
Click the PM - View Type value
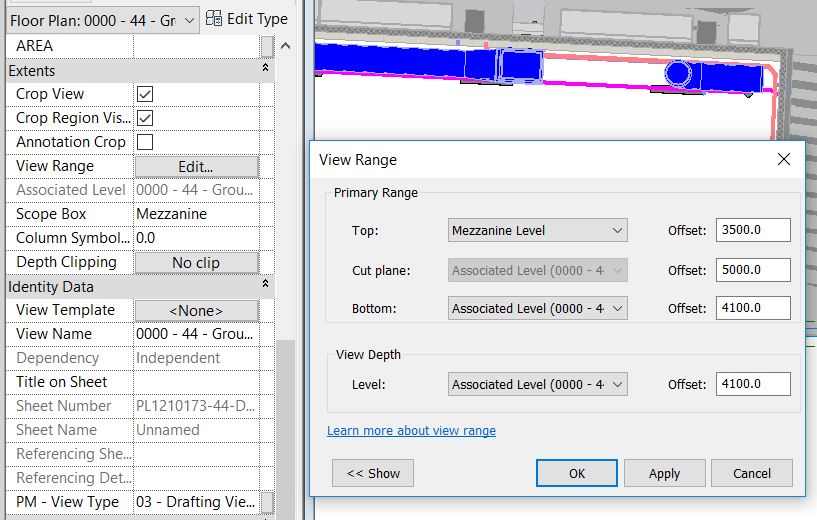click(196, 502)
